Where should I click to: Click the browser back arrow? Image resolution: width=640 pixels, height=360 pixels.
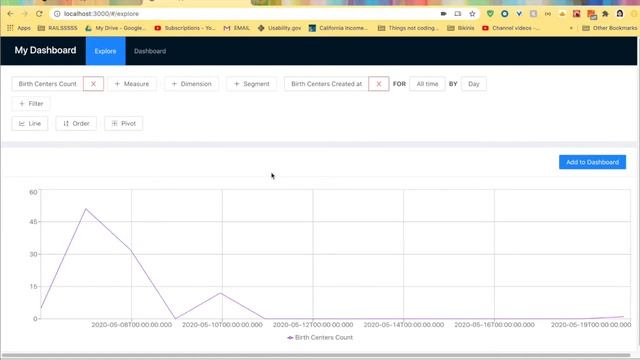coord(10,13)
